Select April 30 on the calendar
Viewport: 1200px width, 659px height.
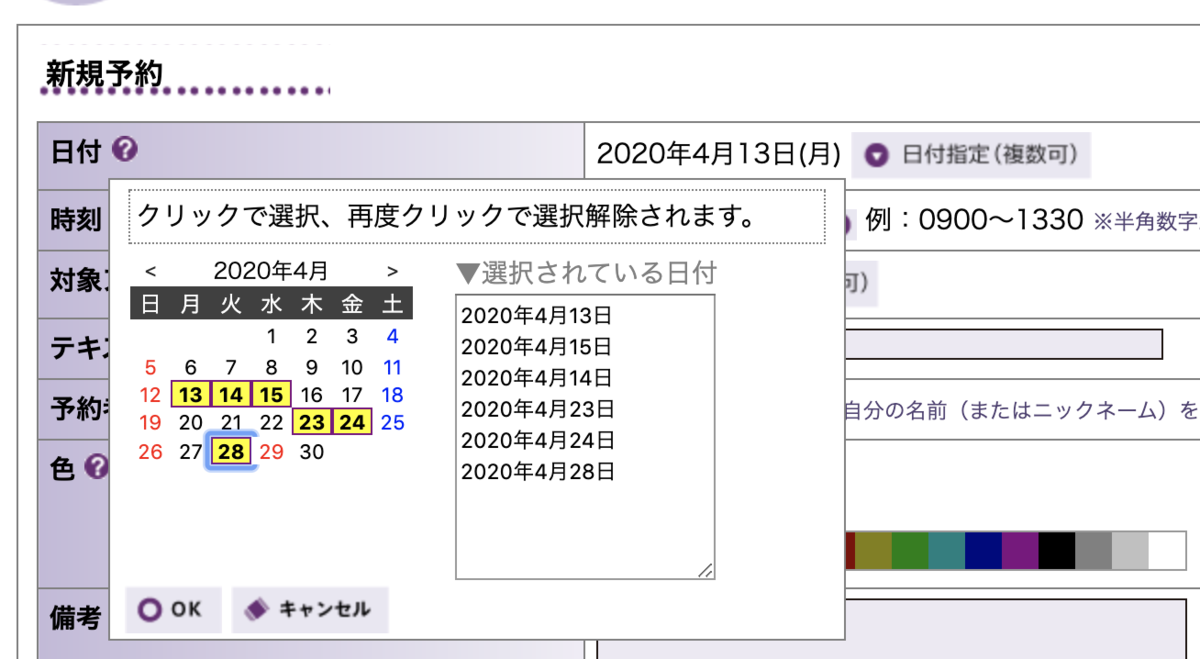[x=311, y=451]
